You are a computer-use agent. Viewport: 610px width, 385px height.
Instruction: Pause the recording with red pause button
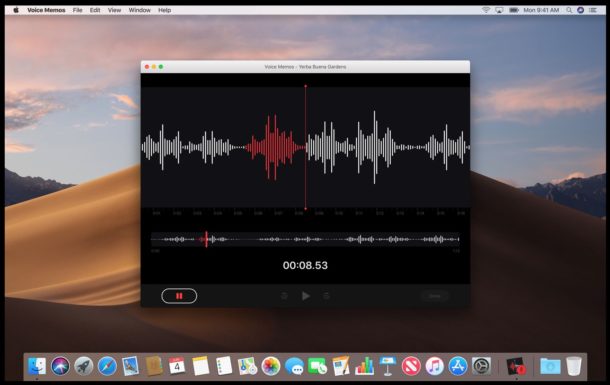tap(179, 296)
